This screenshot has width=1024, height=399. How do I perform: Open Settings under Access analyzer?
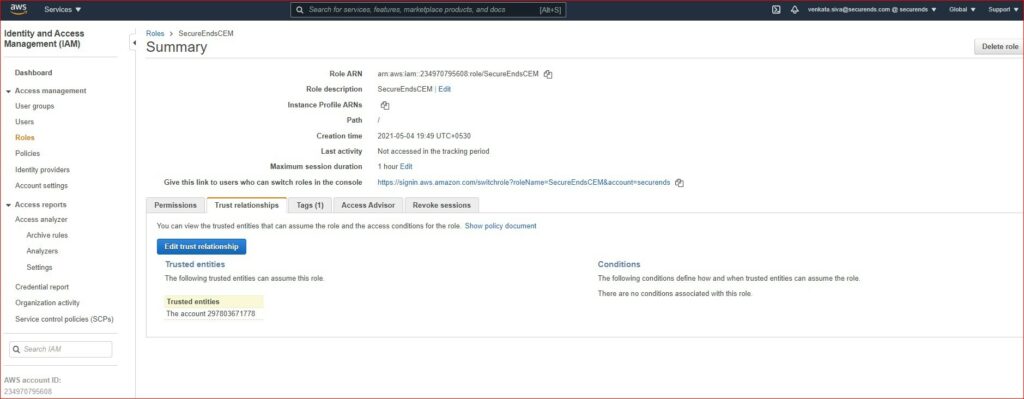coord(39,267)
